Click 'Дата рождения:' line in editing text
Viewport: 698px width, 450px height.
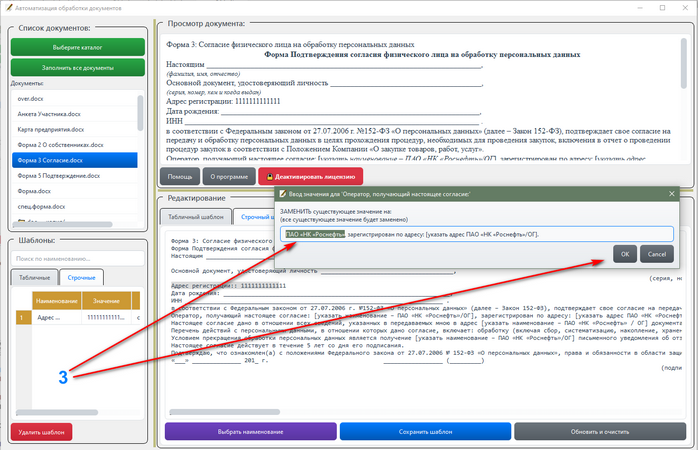pyautogui.click(x=311, y=293)
